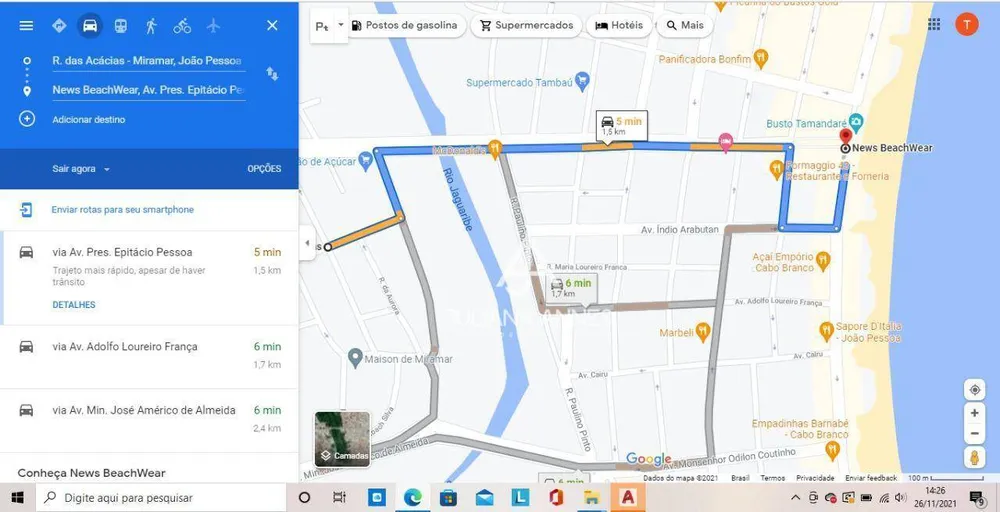
Task: Click the taskbar search box
Action: click(x=161, y=497)
